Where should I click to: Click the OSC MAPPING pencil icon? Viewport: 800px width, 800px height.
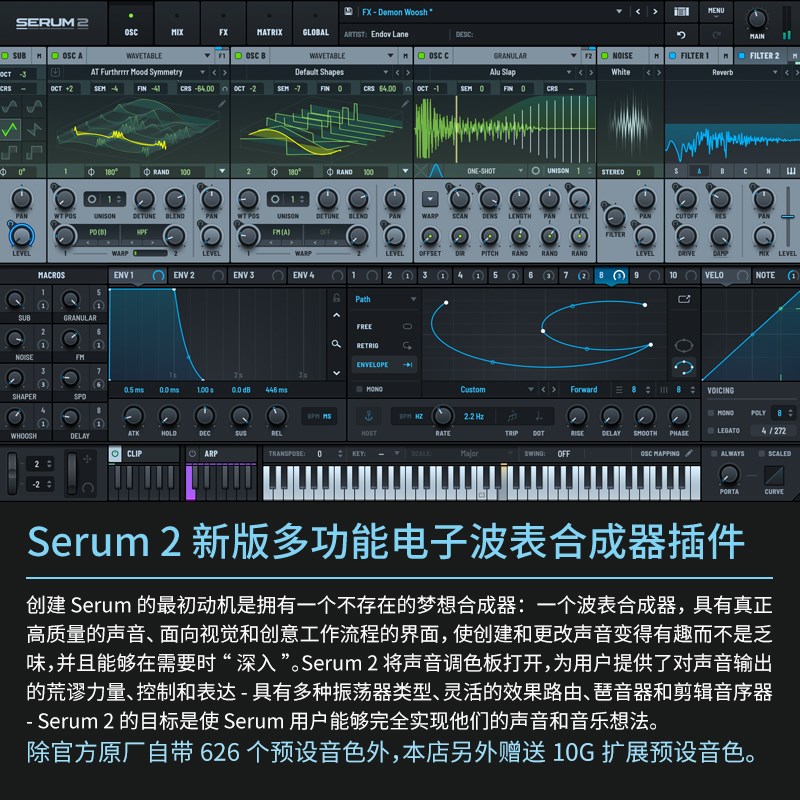689,453
